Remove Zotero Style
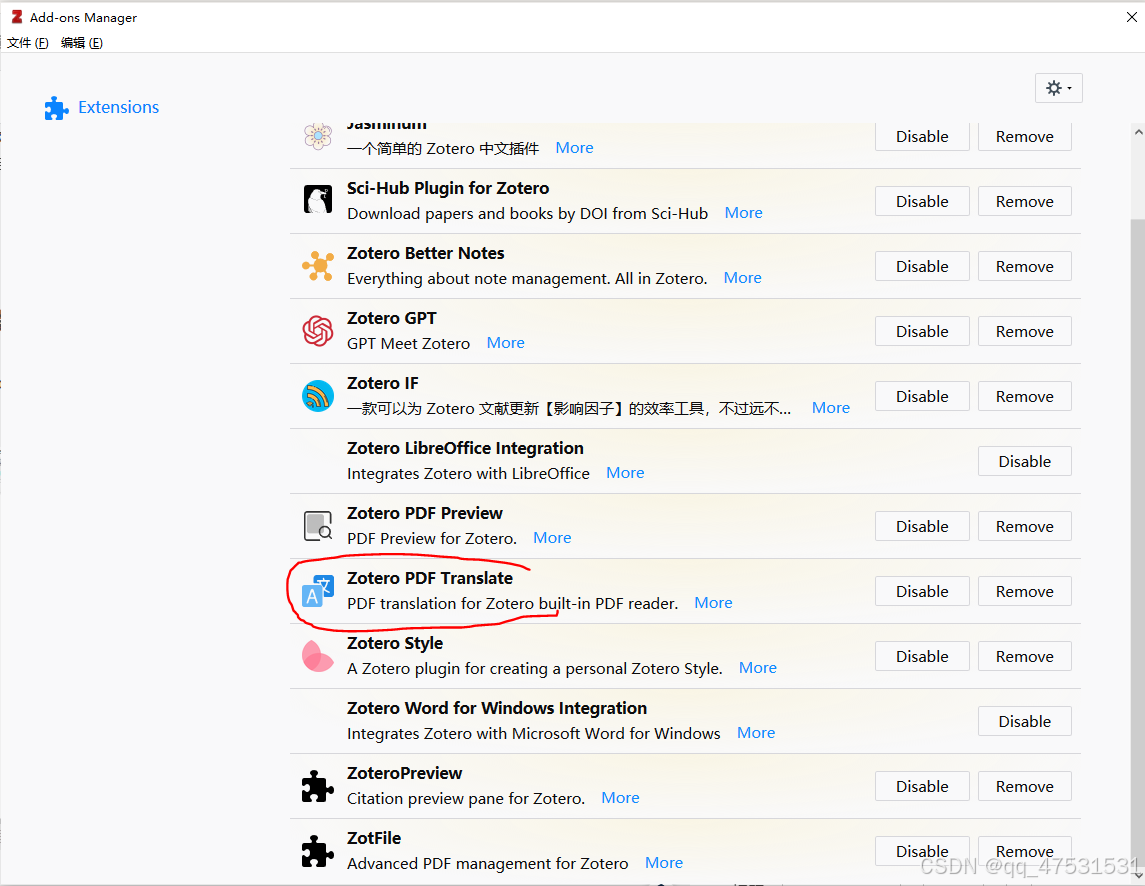 [x=1025, y=657]
